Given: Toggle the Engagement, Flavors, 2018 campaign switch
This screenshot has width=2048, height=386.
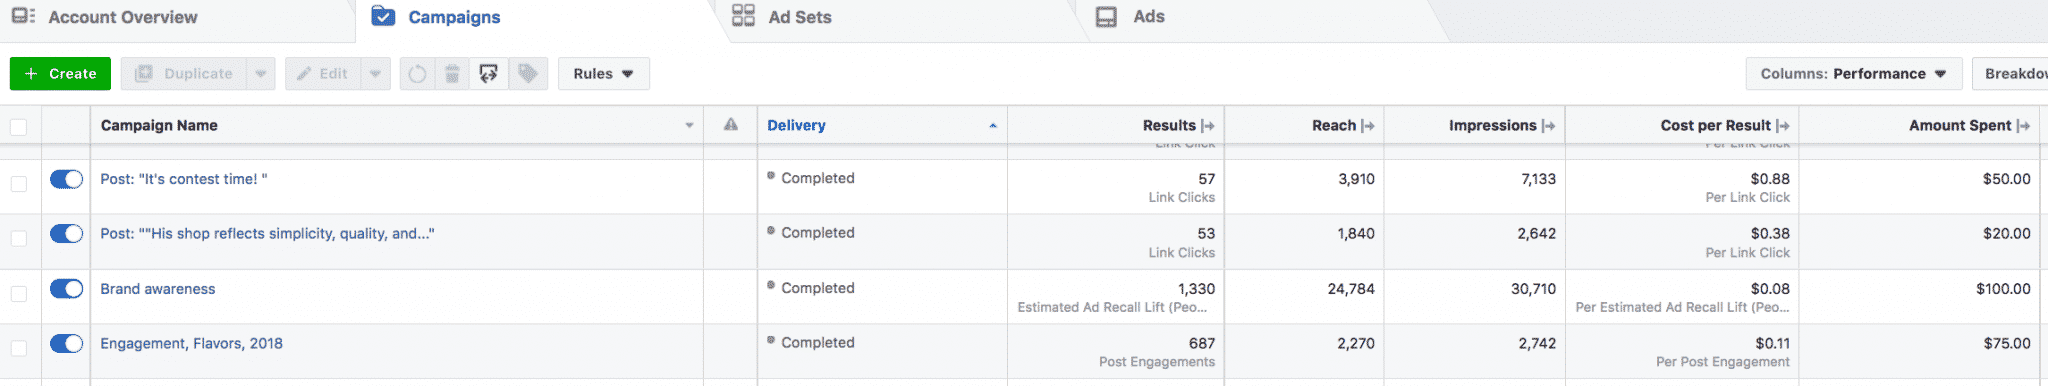Looking at the screenshot, I should coord(66,344).
